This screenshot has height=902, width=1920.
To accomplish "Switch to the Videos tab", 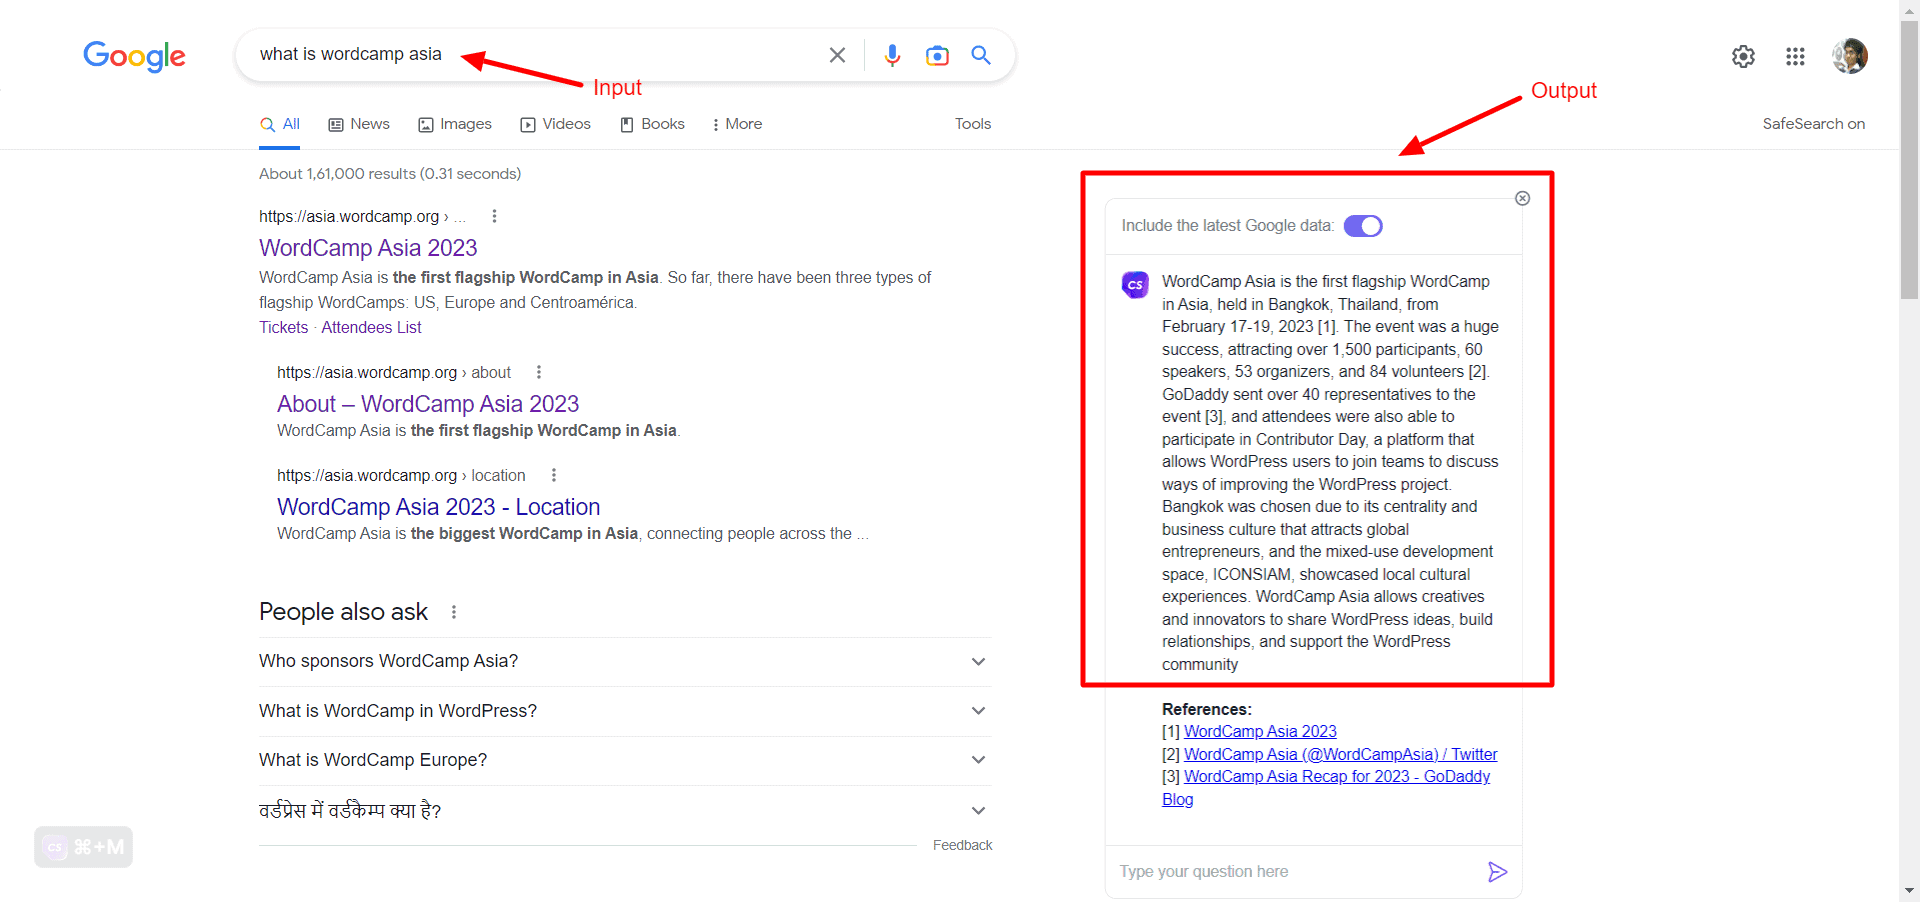I will 555,124.
